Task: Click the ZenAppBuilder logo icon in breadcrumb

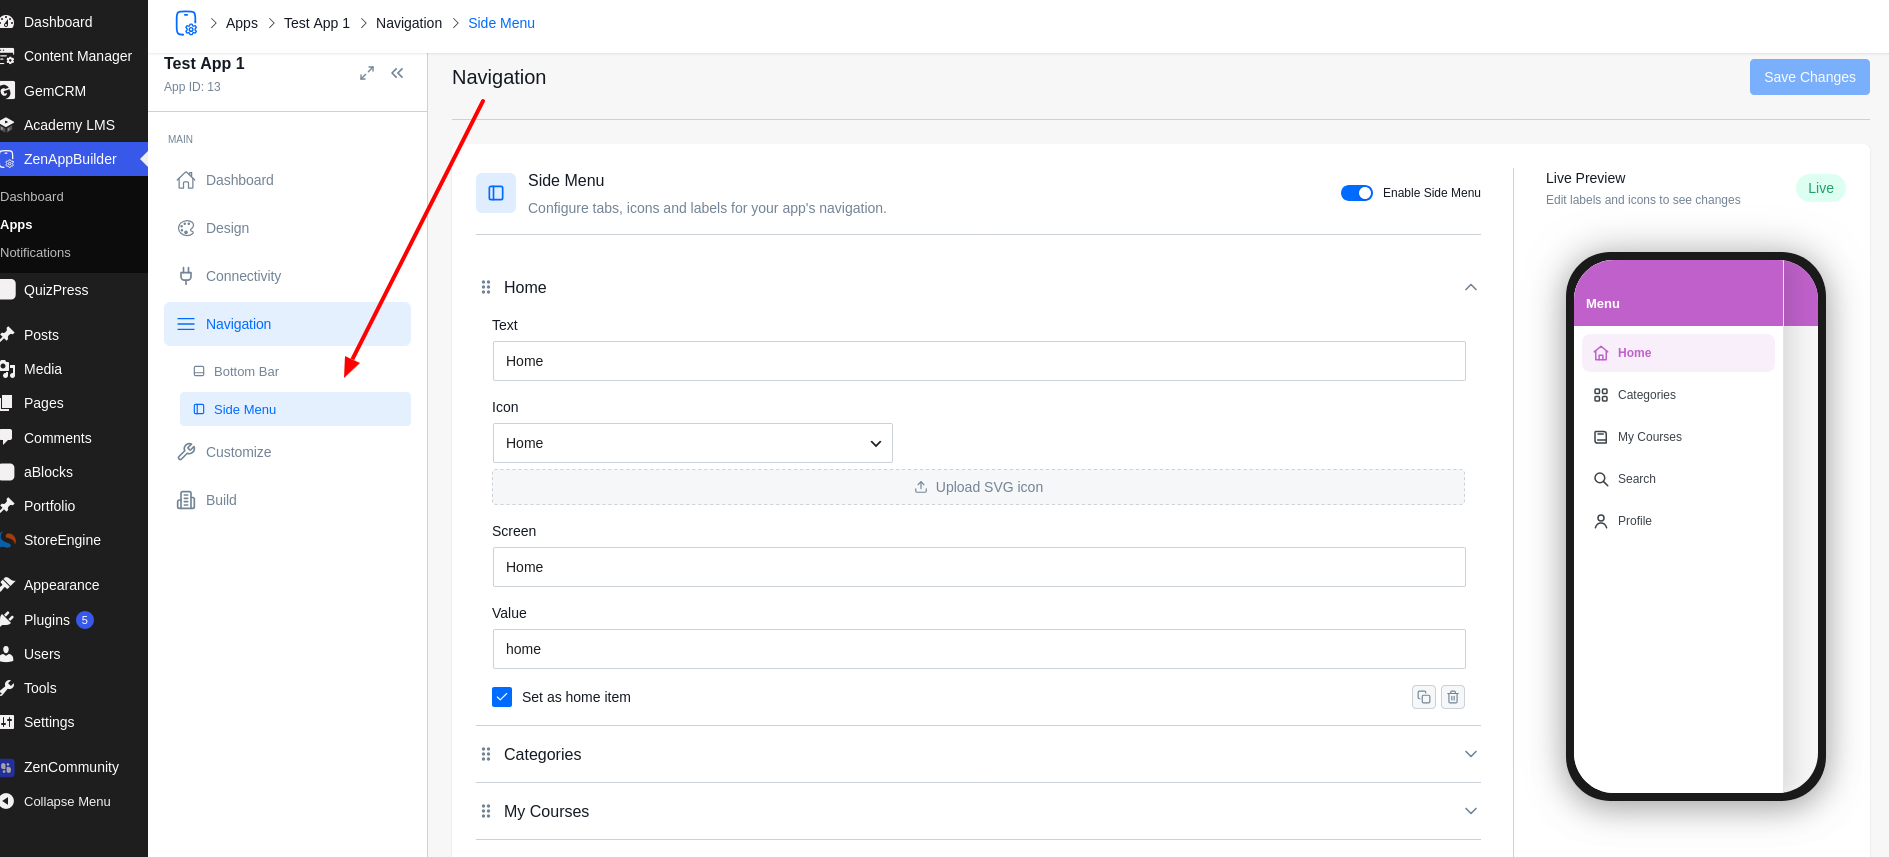Action: click(186, 23)
